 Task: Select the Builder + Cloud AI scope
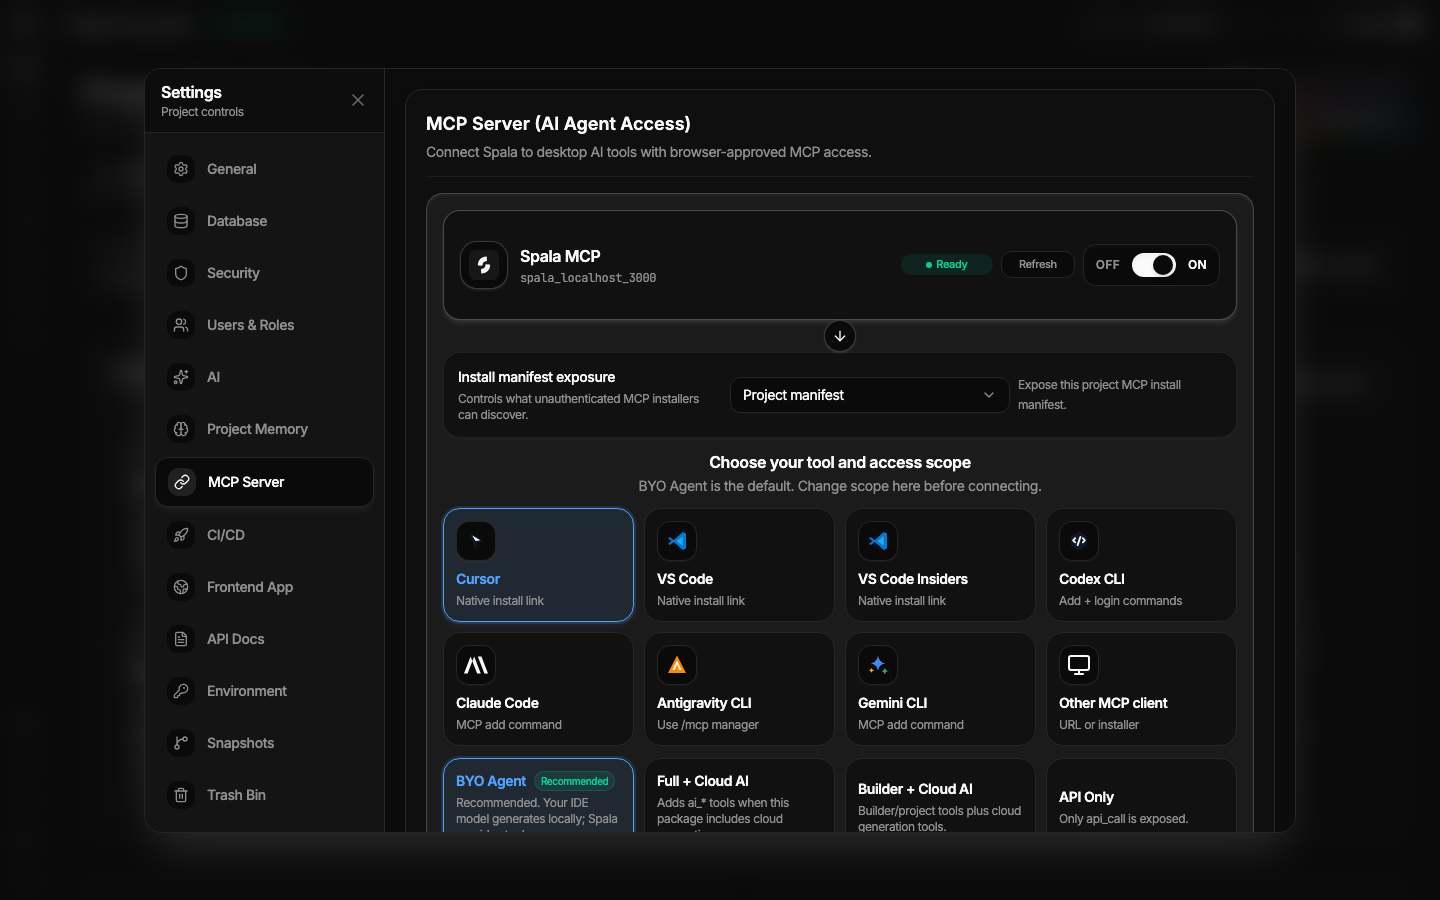pos(940,796)
